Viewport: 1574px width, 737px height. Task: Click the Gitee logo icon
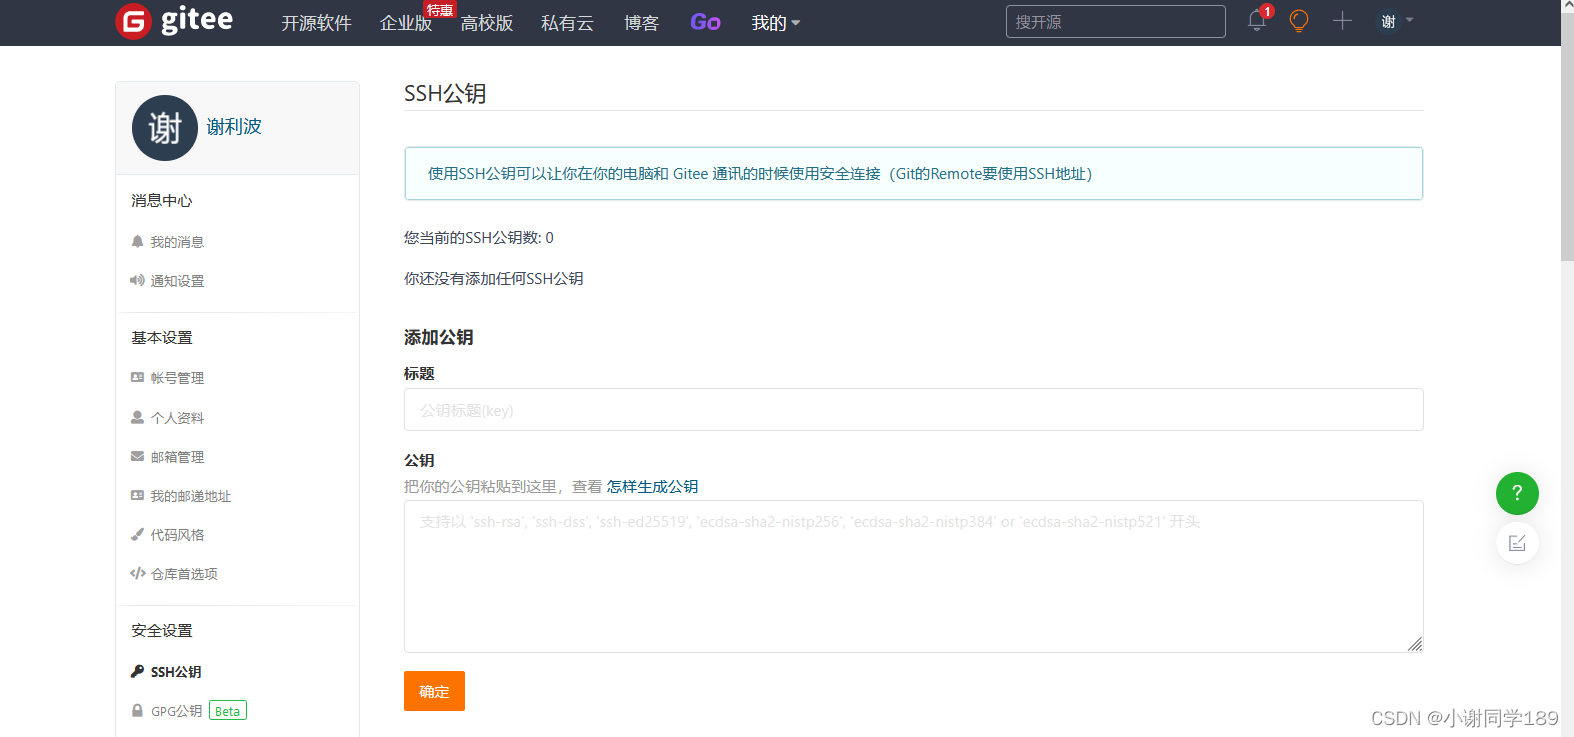click(x=133, y=21)
